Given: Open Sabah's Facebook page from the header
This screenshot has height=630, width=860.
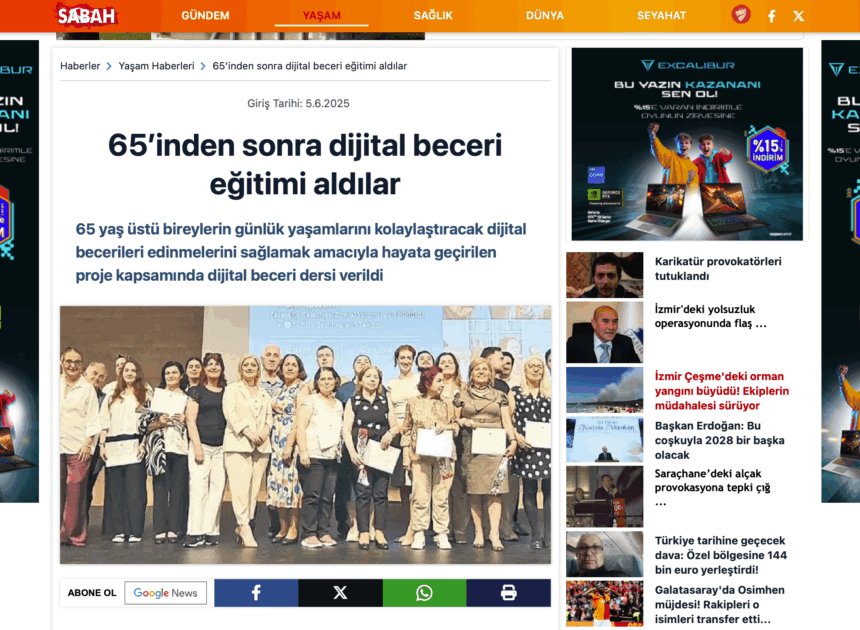Looking at the screenshot, I should click(x=771, y=16).
